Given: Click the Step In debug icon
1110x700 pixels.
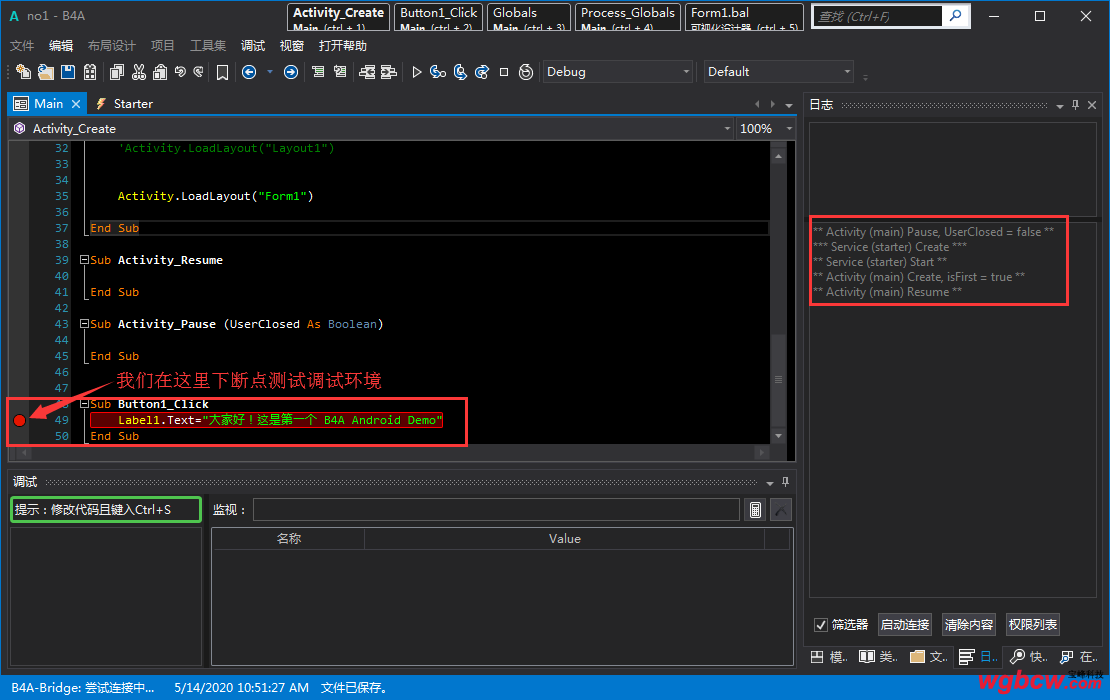Looking at the screenshot, I should [x=438, y=71].
